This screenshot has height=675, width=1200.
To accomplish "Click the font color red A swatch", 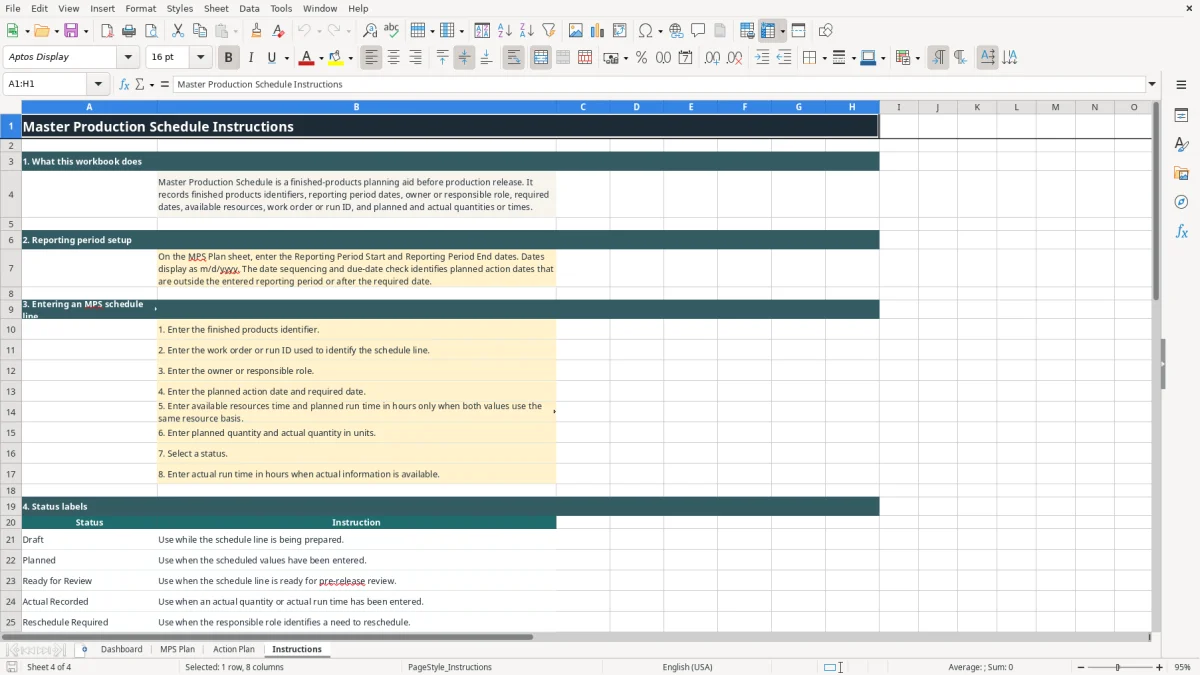I will 307,58.
